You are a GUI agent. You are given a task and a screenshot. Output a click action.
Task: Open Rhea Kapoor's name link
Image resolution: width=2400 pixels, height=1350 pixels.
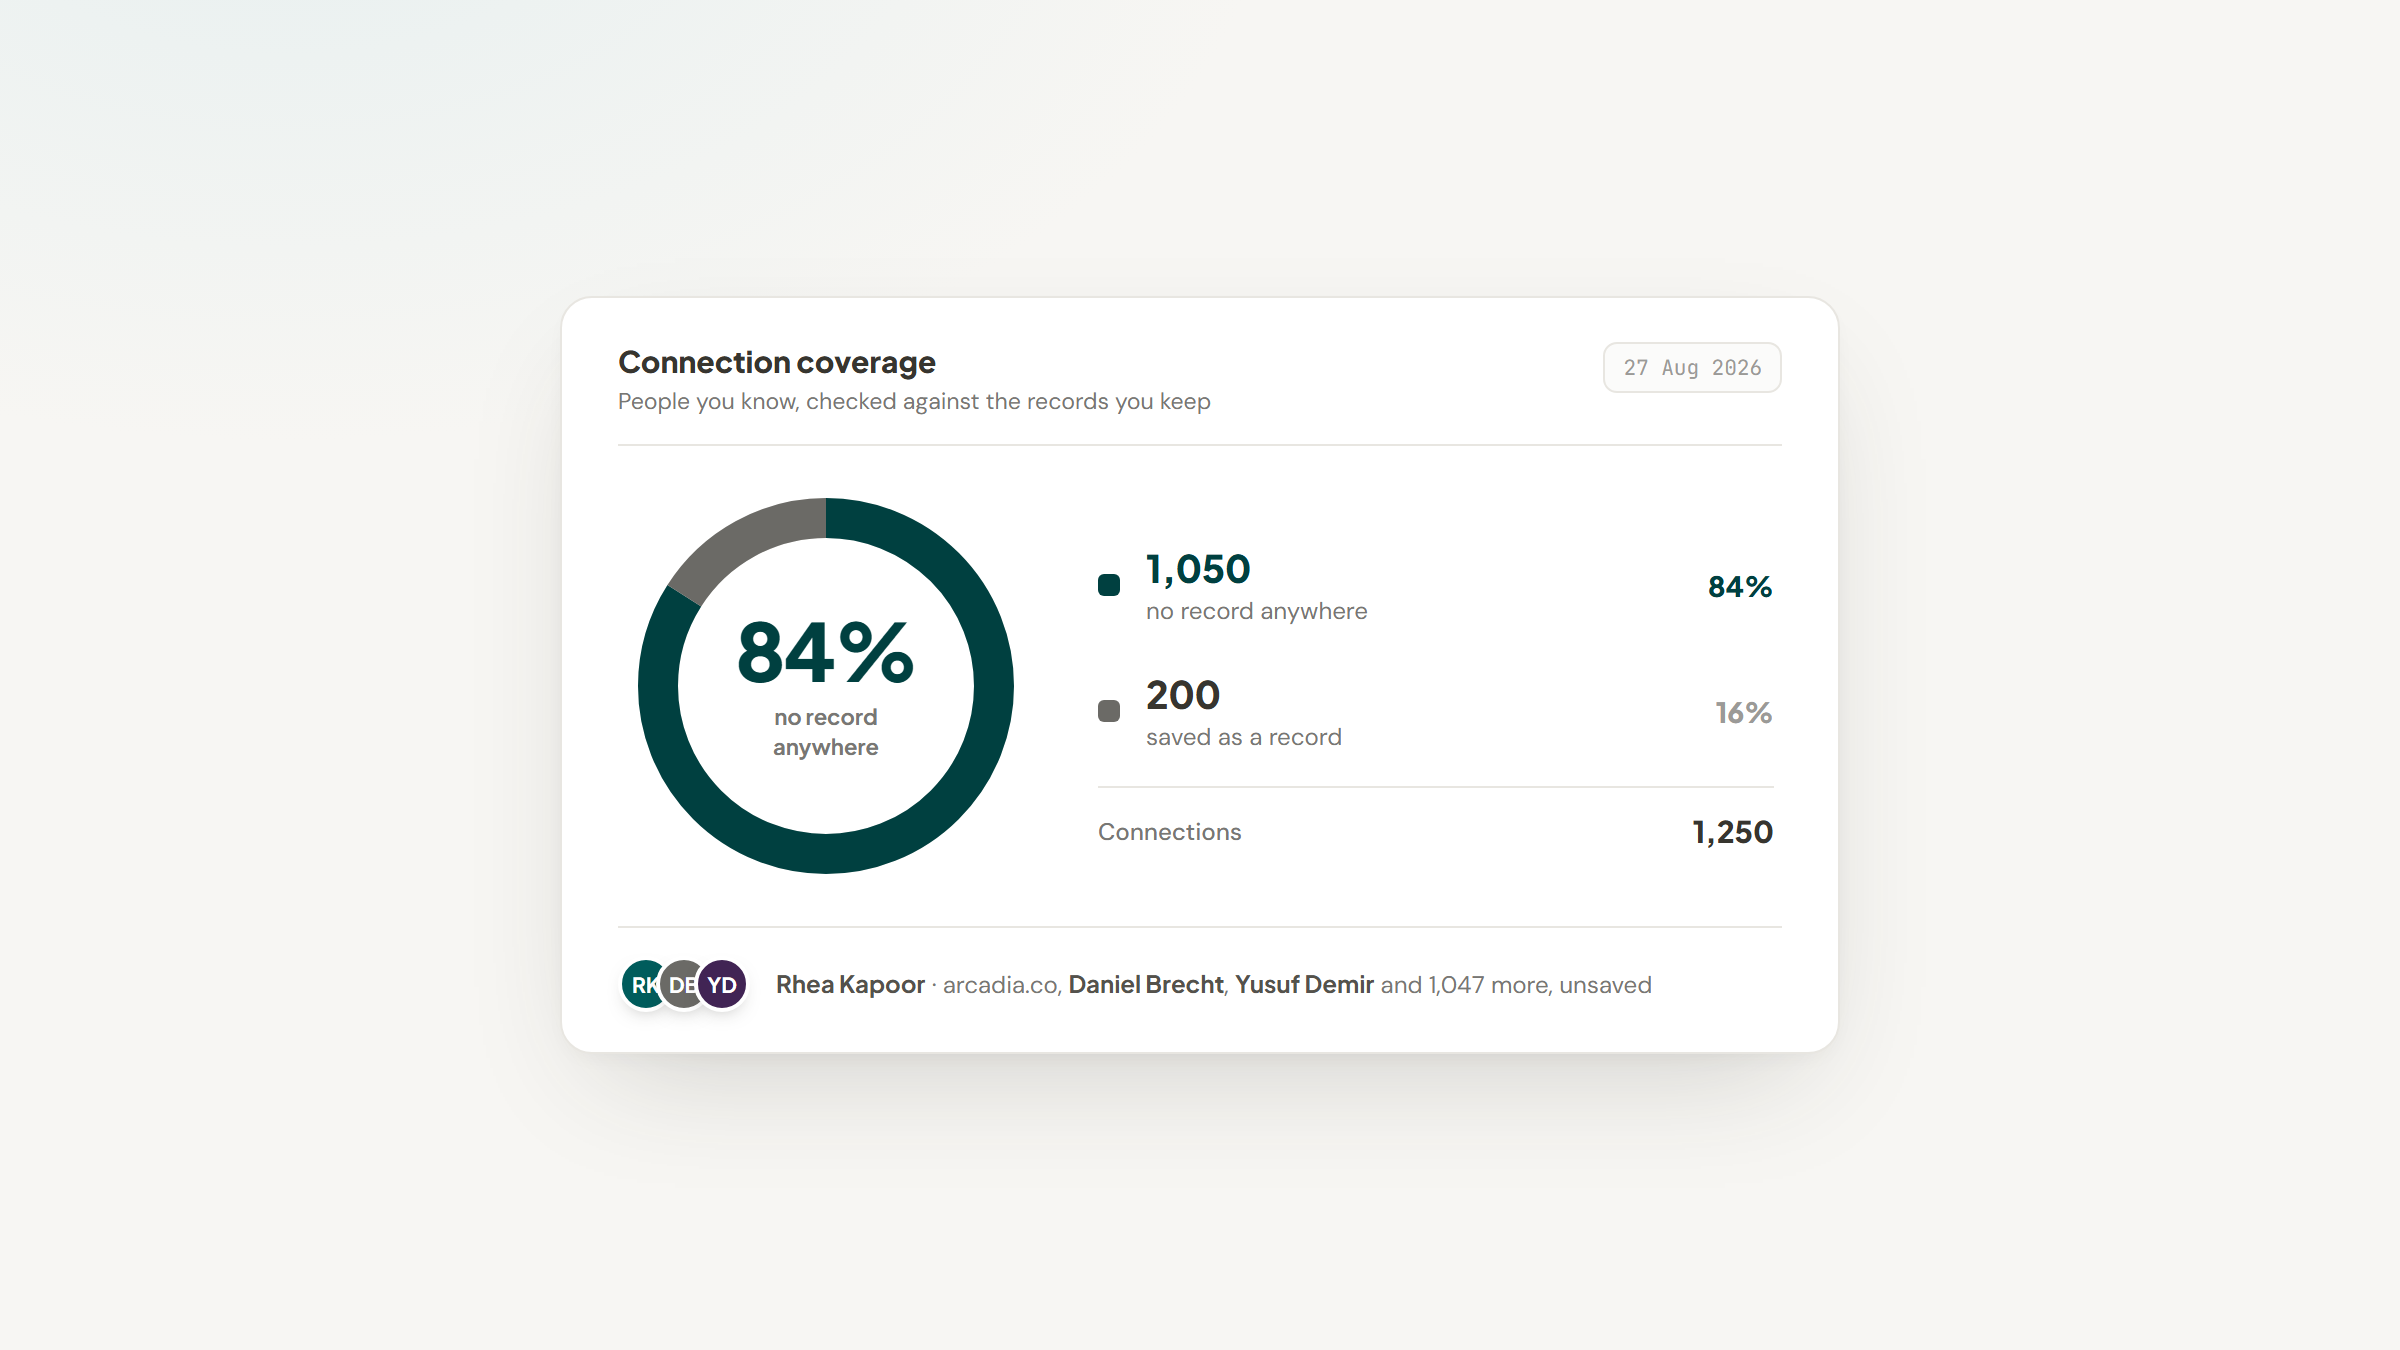850,985
